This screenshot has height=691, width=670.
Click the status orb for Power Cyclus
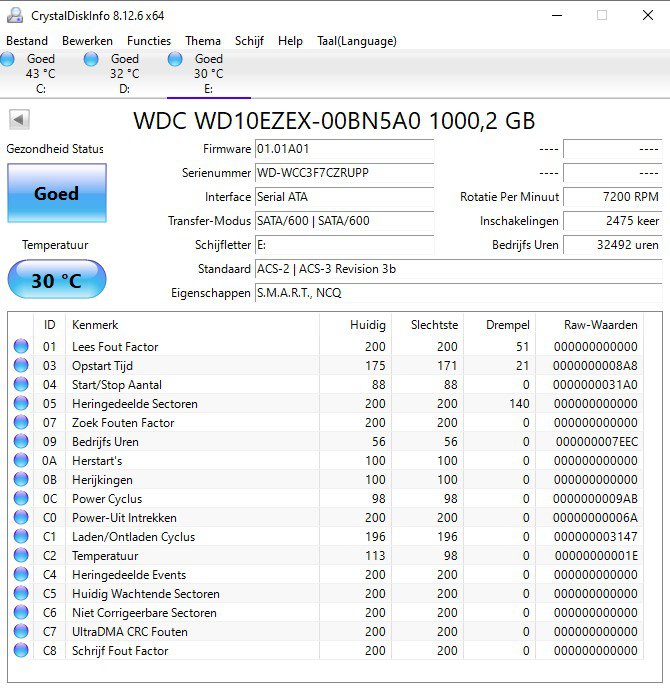click(x=21, y=498)
